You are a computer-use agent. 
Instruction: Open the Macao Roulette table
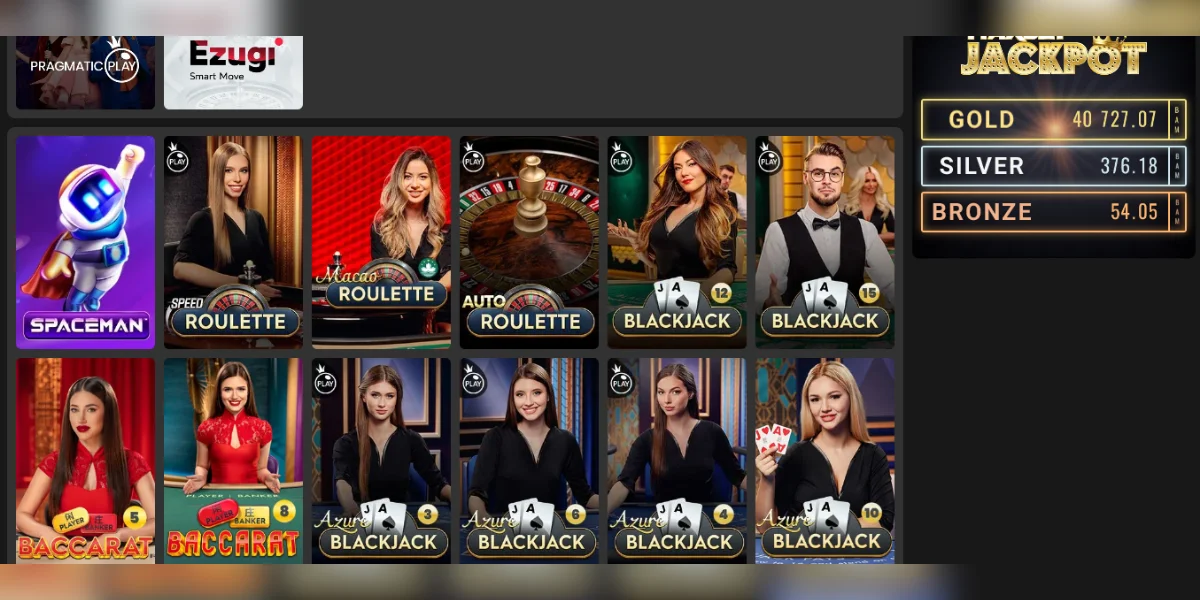[381, 242]
